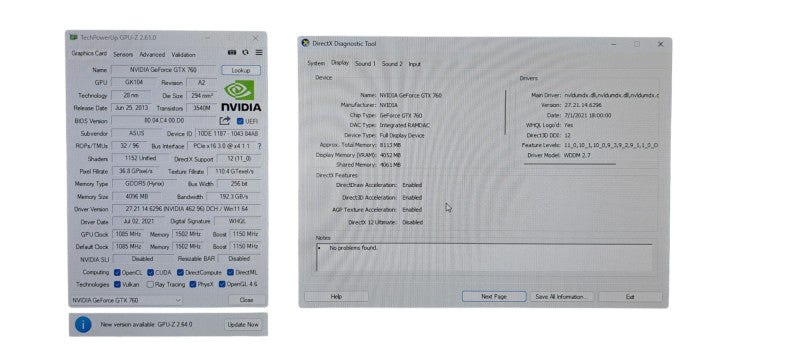Click the Bus Interface question mark icon
Image resolution: width=800 pixels, height=360 pixels.
[259, 146]
